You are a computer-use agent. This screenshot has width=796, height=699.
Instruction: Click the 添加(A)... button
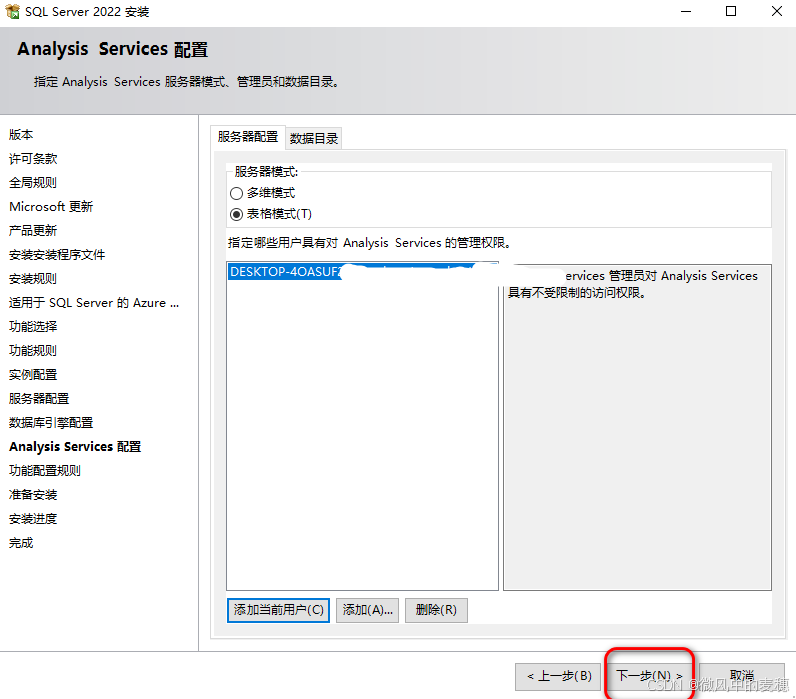coord(368,610)
